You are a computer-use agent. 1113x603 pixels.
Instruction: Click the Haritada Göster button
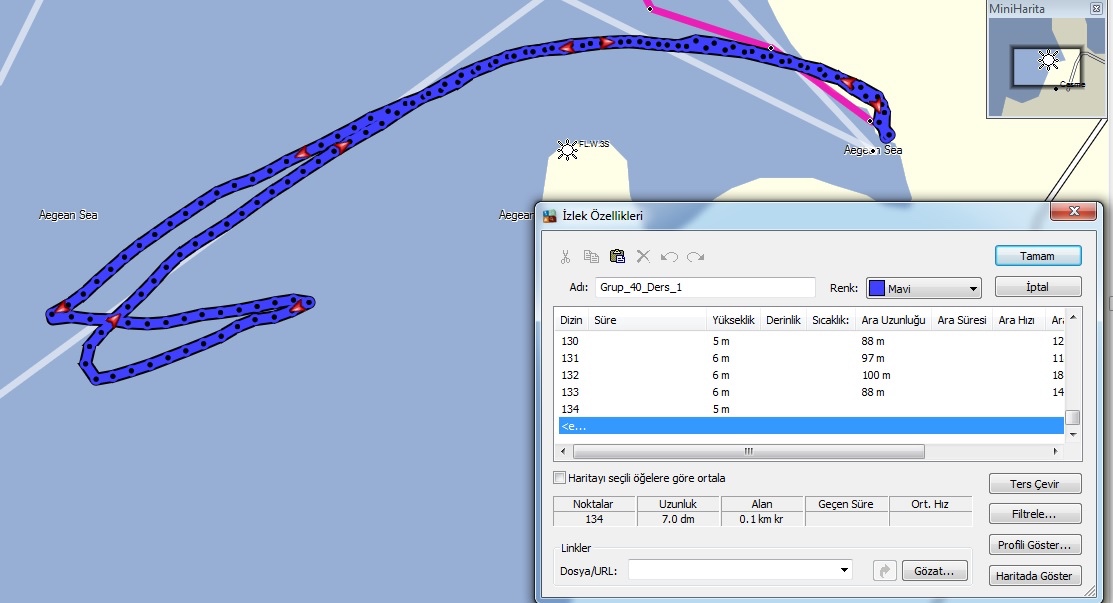pyautogui.click(x=1035, y=575)
